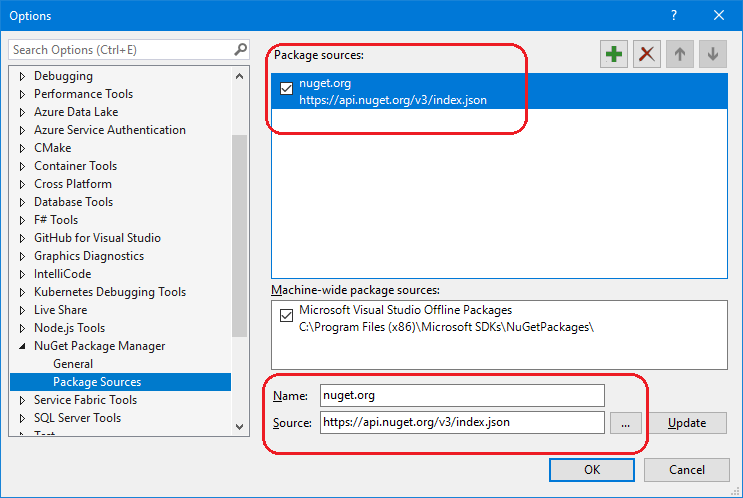
Task: Click the Name input field
Action: pos(462,395)
